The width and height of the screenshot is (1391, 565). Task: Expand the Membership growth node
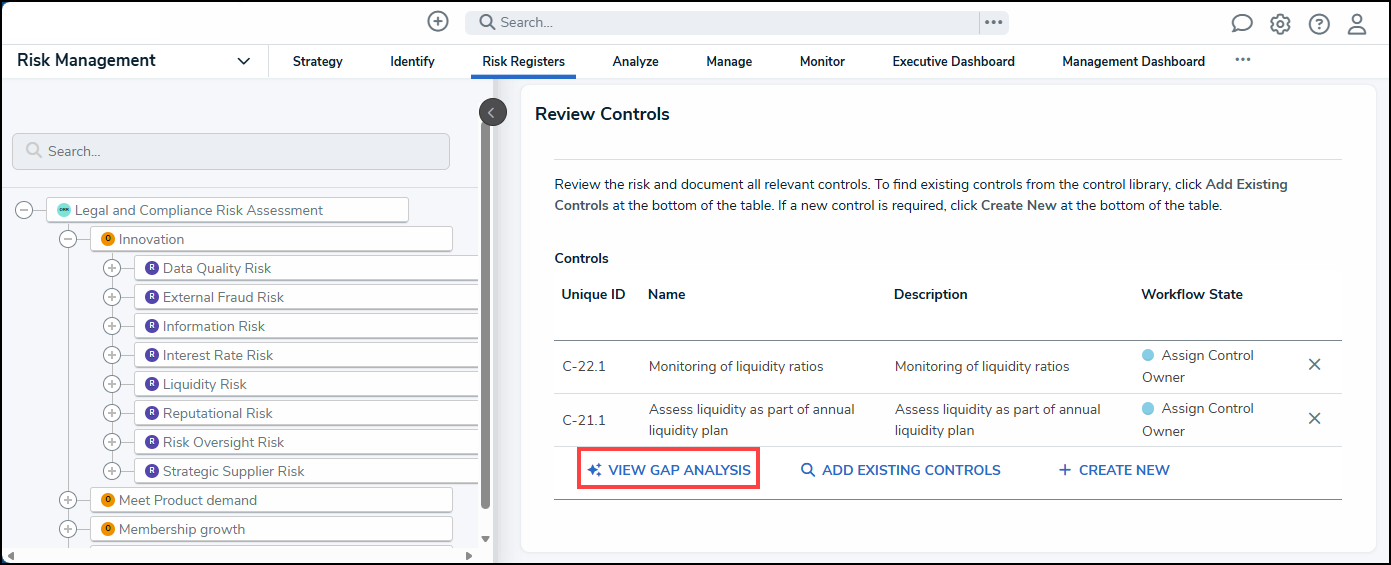click(x=68, y=529)
